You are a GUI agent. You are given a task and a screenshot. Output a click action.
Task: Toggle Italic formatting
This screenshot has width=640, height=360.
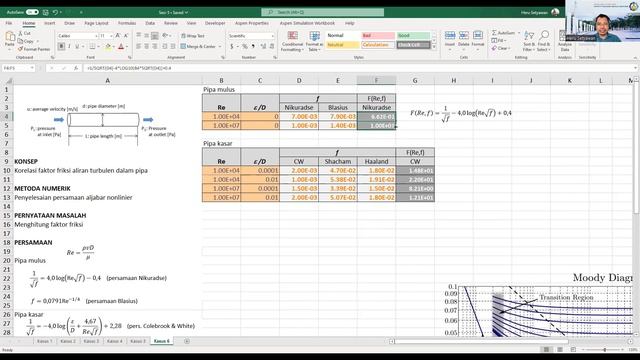click(x=69, y=47)
